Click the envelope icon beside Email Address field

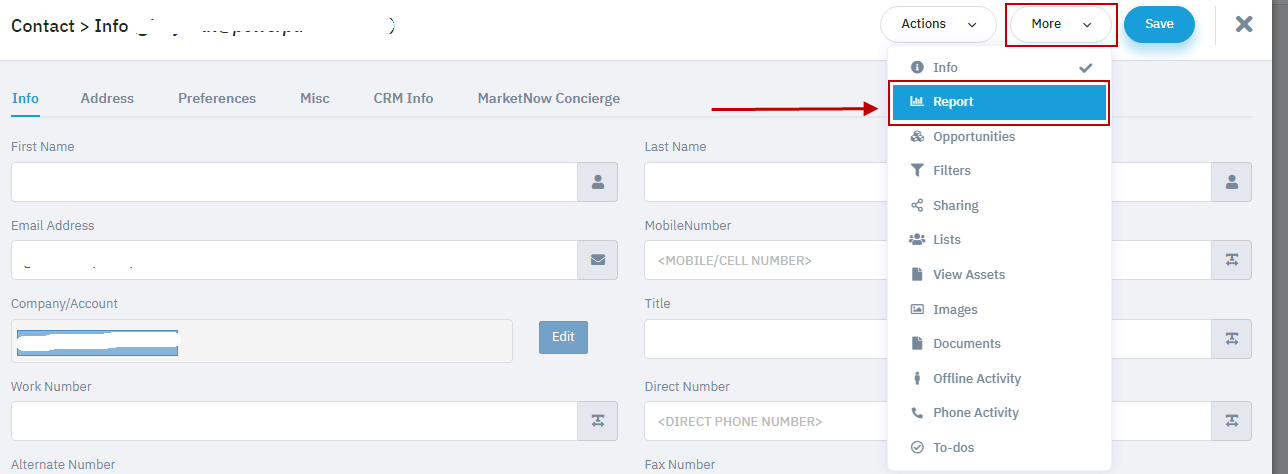coord(598,260)
